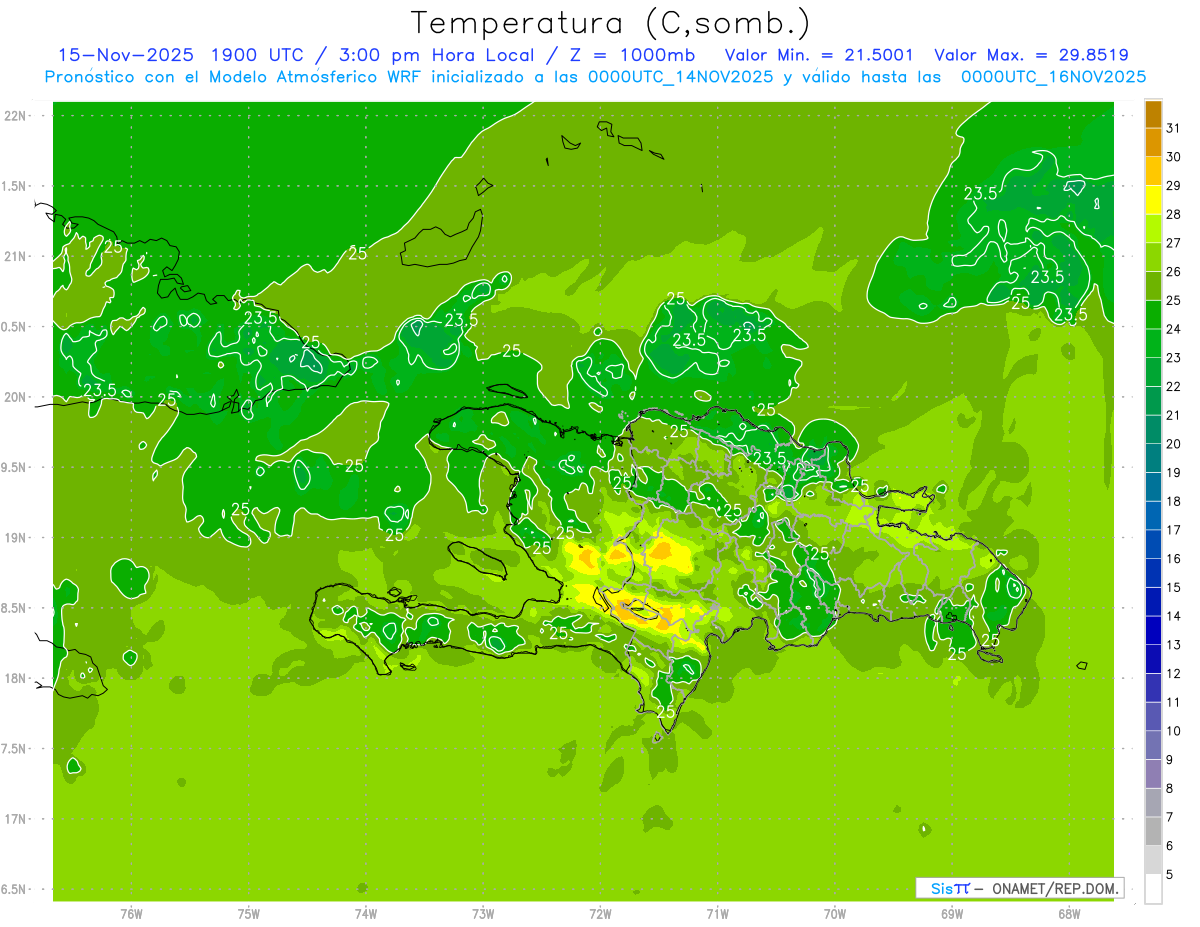Click the 70W longitude axis label
This screenshot has height=927, width=1200.
(835, 914)
